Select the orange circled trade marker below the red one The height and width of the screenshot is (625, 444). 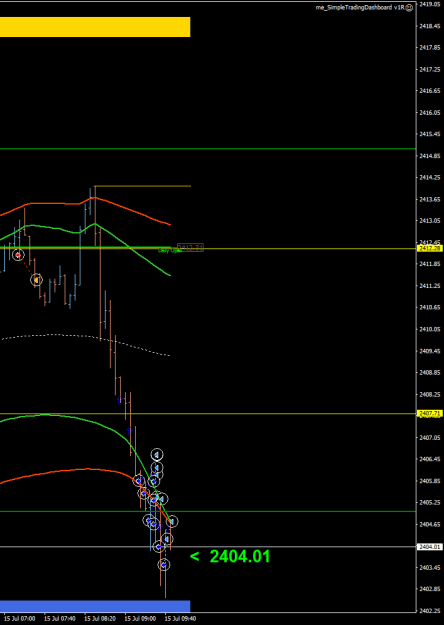tap(36, 280)
